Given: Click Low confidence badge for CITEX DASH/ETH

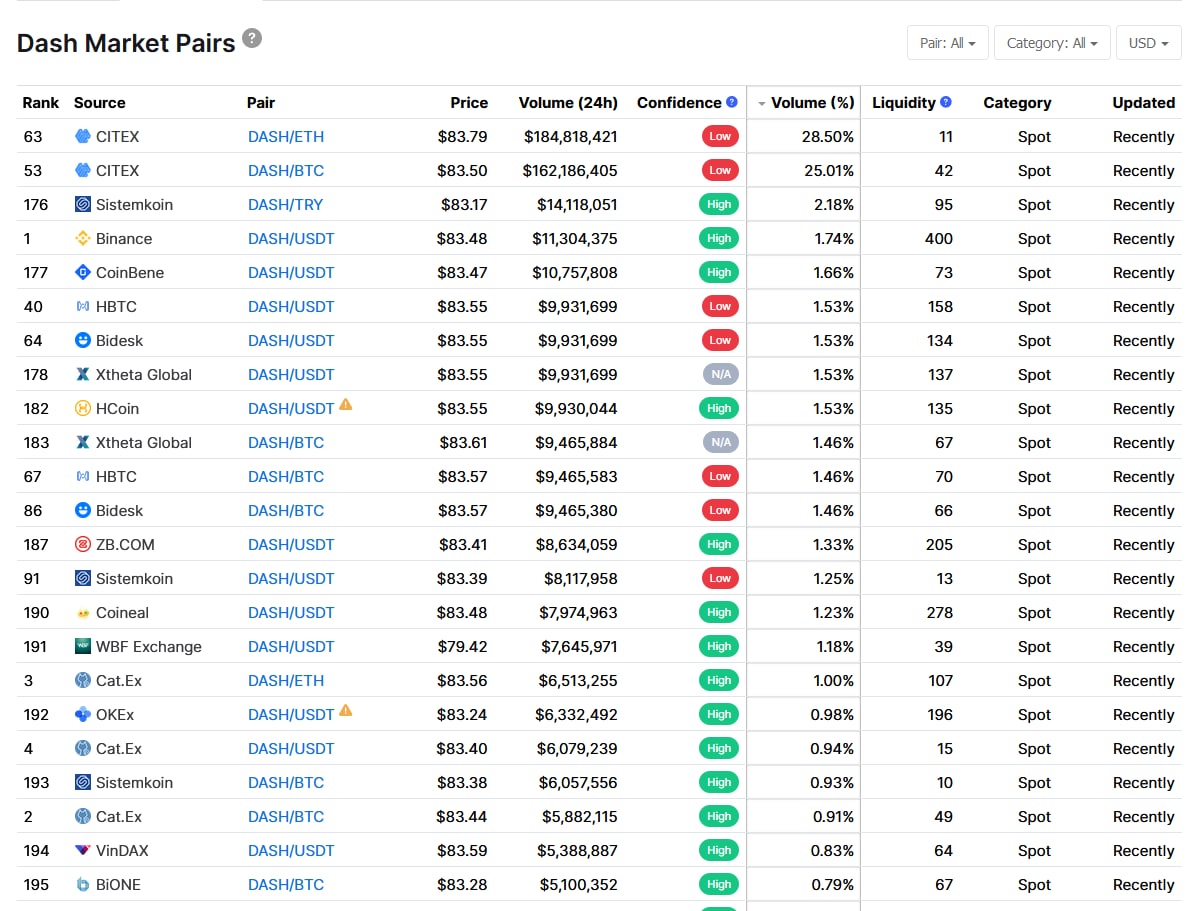Looking at the screenshot, I should (x=720, y=137).
